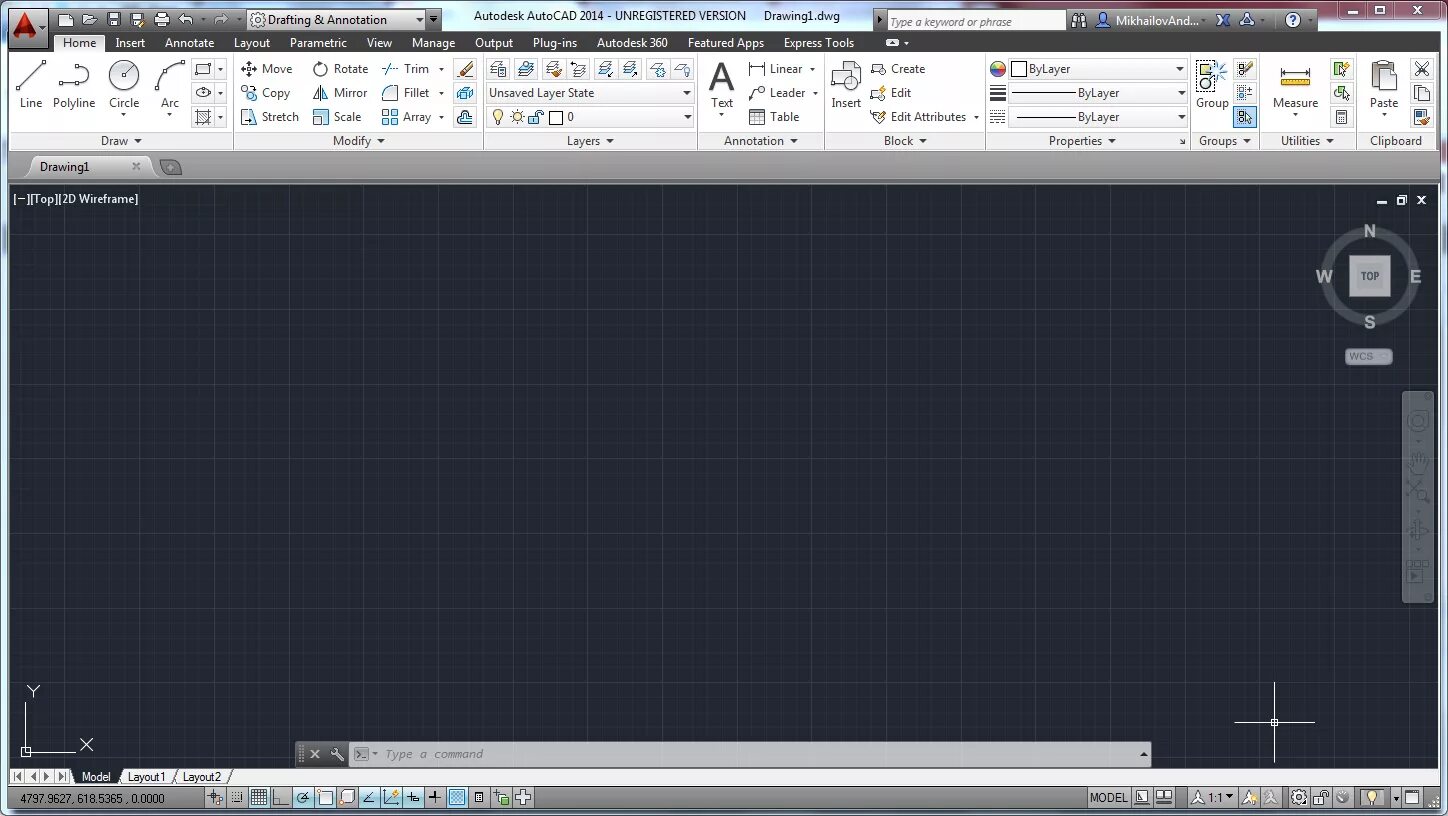Toggle Transparency display in status bar
This screenshot has width=1448, height=816.
coord(457,798)
